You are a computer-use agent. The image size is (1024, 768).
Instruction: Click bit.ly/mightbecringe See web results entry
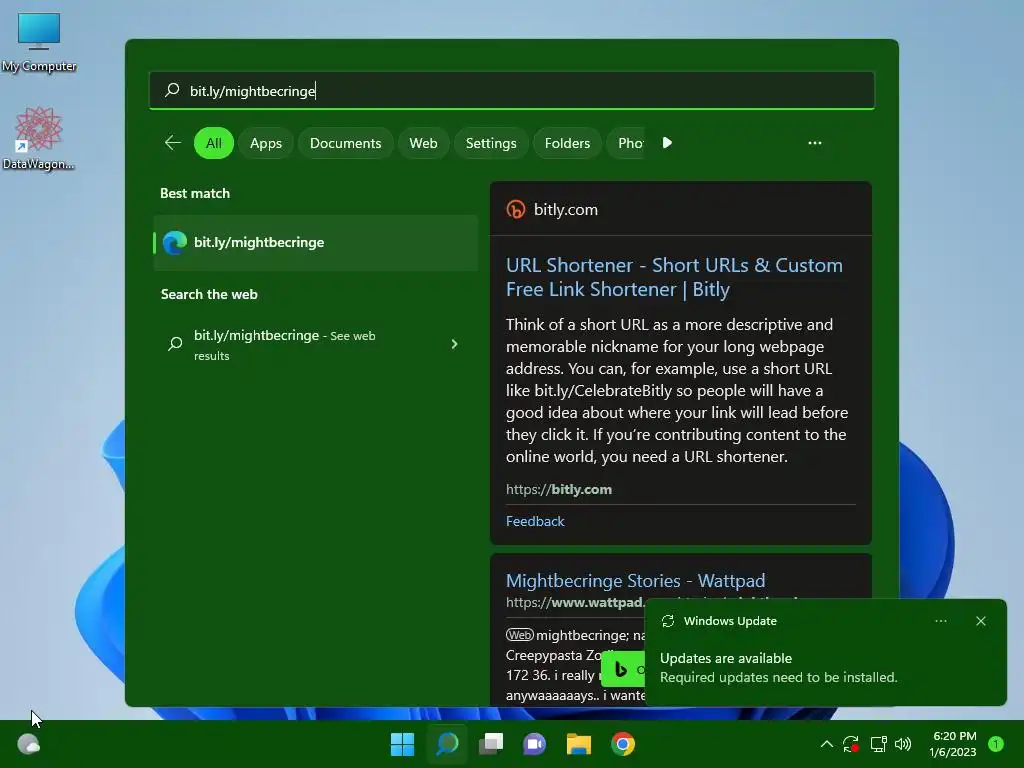[316, 345]
